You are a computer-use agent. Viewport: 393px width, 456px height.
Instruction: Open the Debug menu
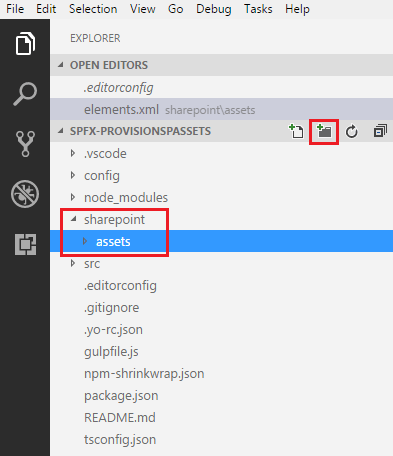[214, 9]
